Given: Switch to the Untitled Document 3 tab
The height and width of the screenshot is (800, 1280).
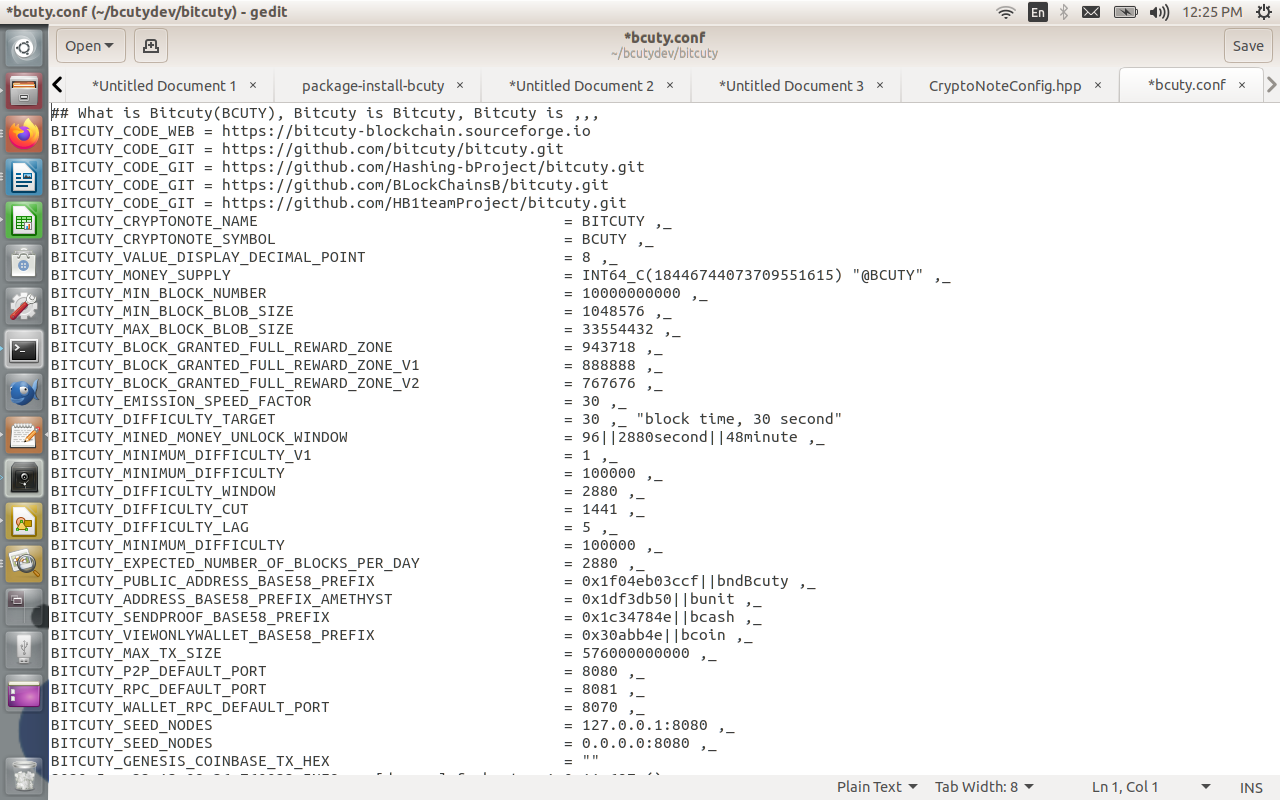Looking at the screenshot, I should (x=791, y=86).
